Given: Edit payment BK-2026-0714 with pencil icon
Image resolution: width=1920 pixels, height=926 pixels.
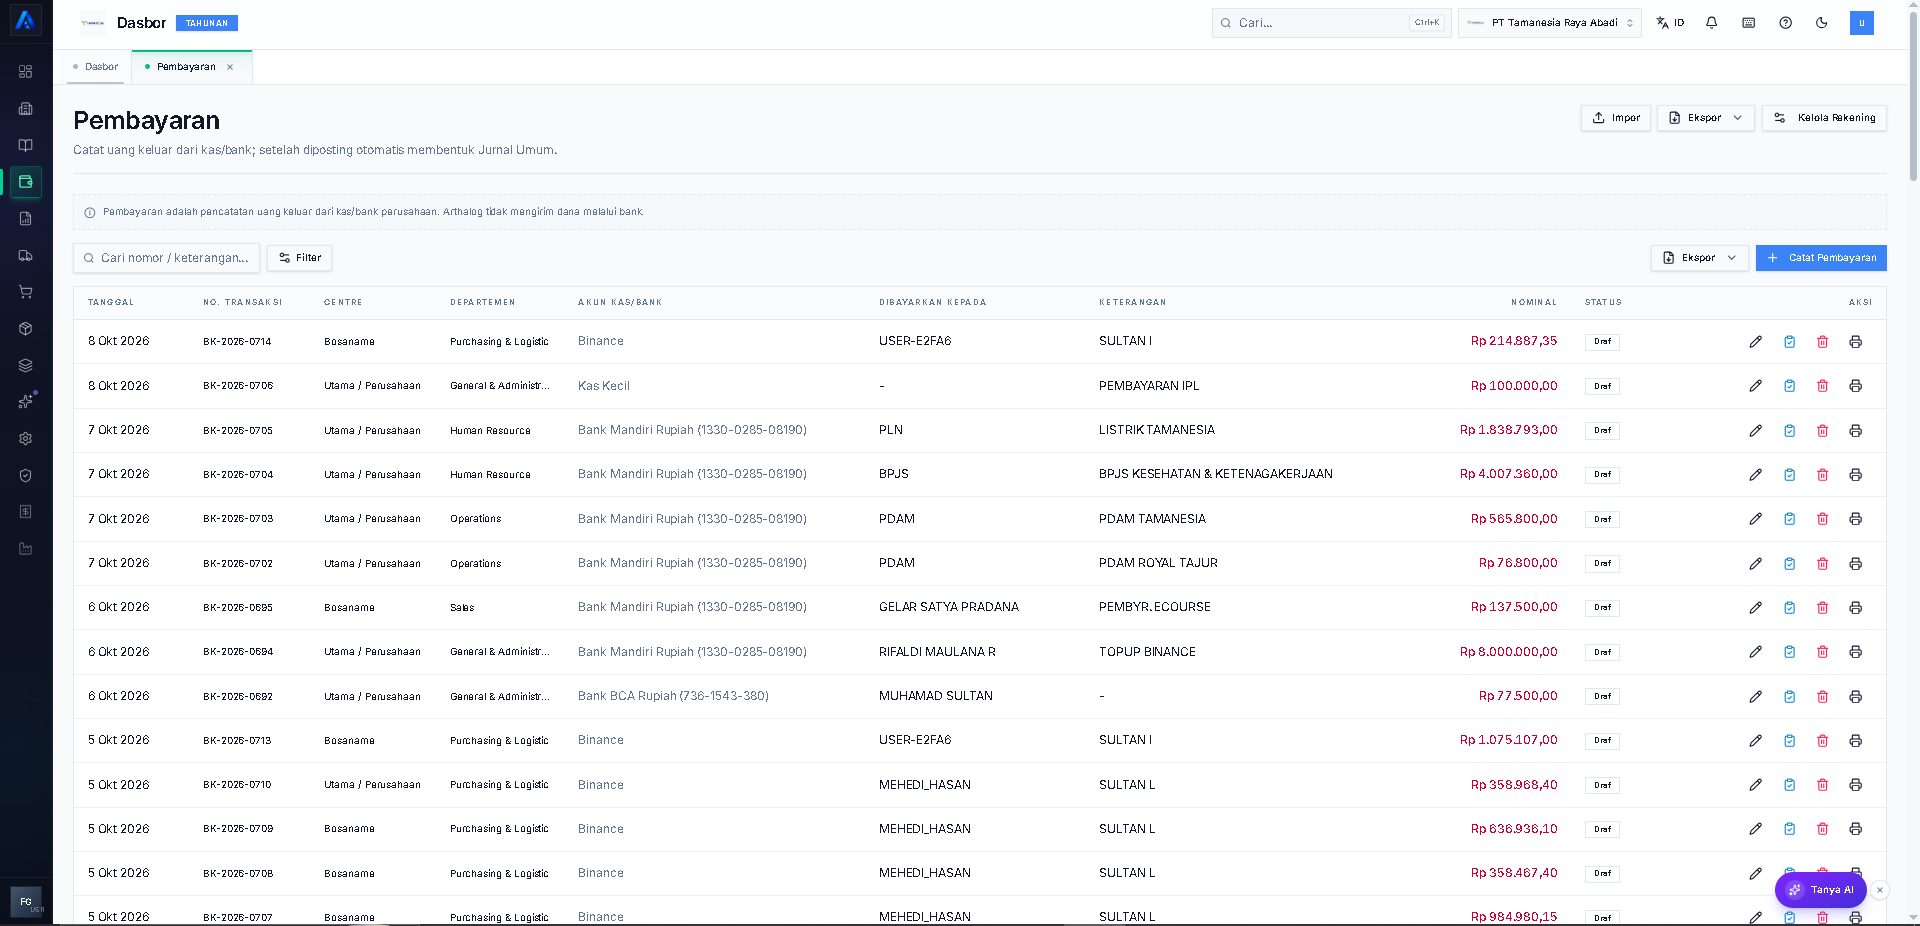Looking at the screenshot, I should 1755,342.
